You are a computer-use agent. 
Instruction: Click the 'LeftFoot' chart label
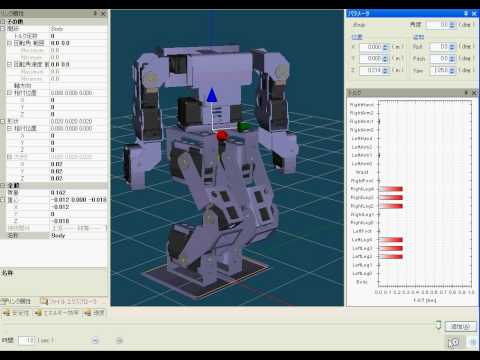(x=362, y=231)
